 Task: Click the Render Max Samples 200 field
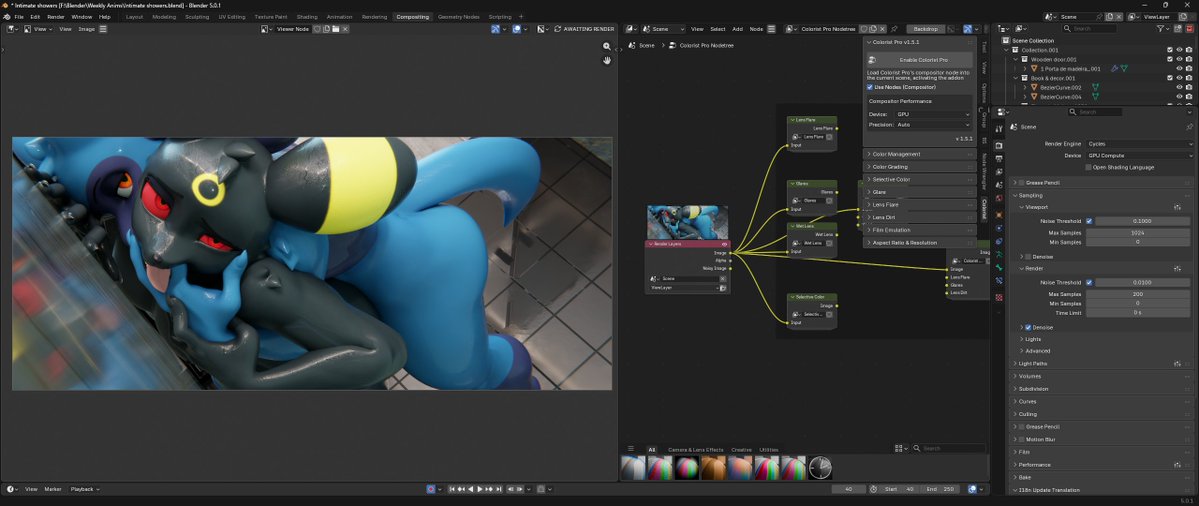pos(1139,294)
